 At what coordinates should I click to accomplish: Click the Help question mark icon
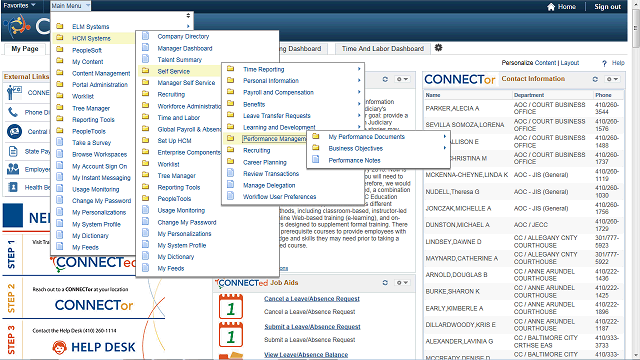click(604, 63)
